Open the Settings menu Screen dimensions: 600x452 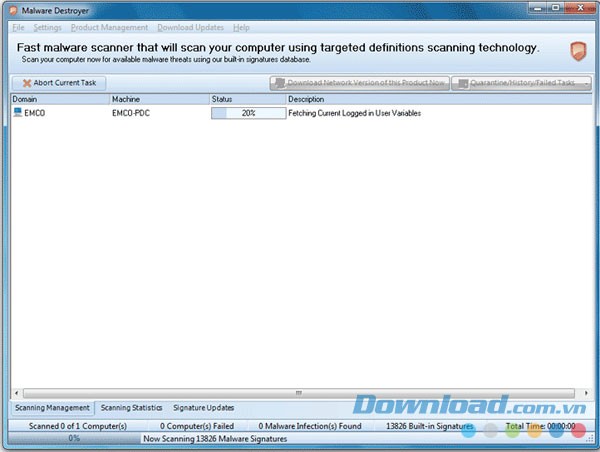point(47,28)
